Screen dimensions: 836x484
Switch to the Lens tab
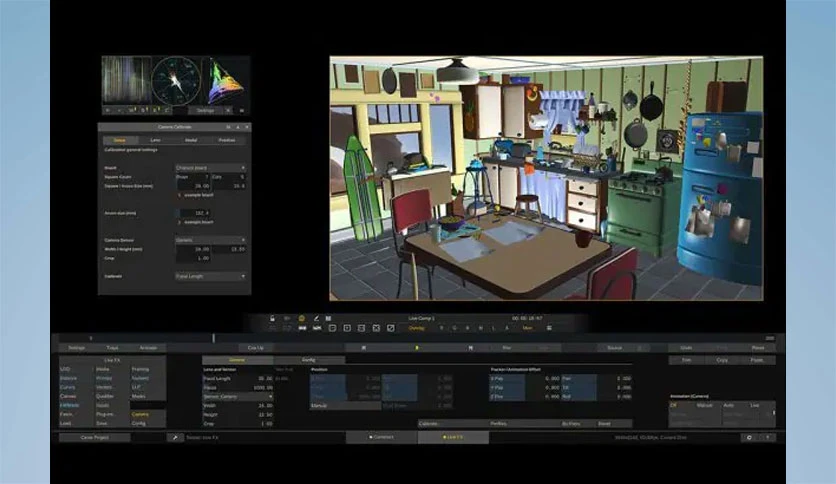[x=155, y=140]
